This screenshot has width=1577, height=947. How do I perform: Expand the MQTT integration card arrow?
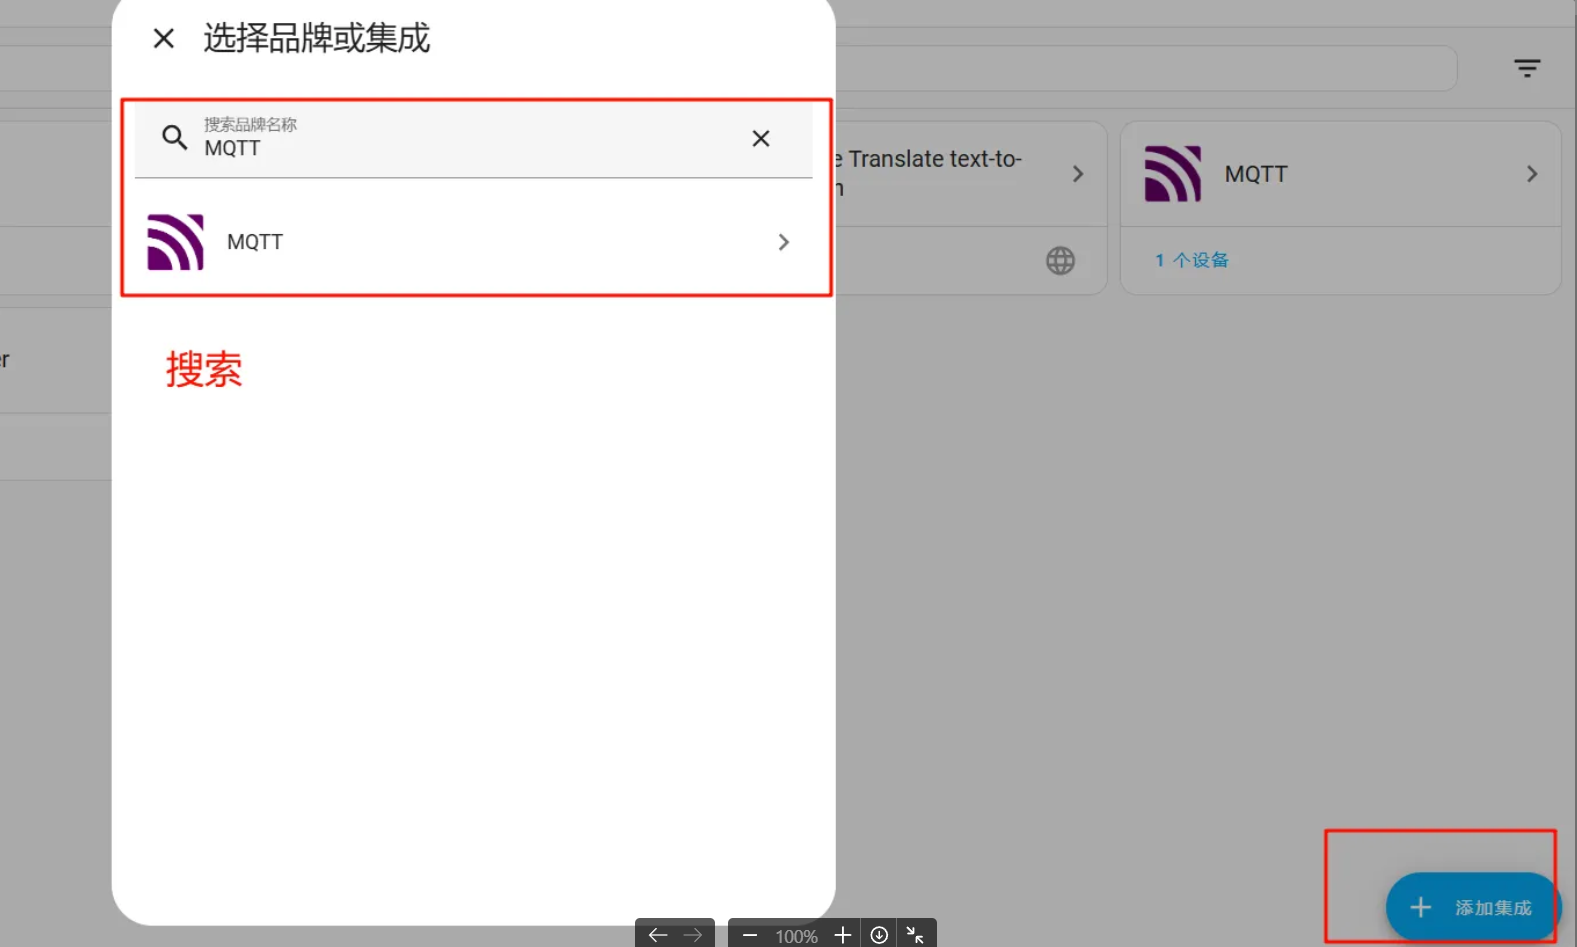(x=1532, y=174)
